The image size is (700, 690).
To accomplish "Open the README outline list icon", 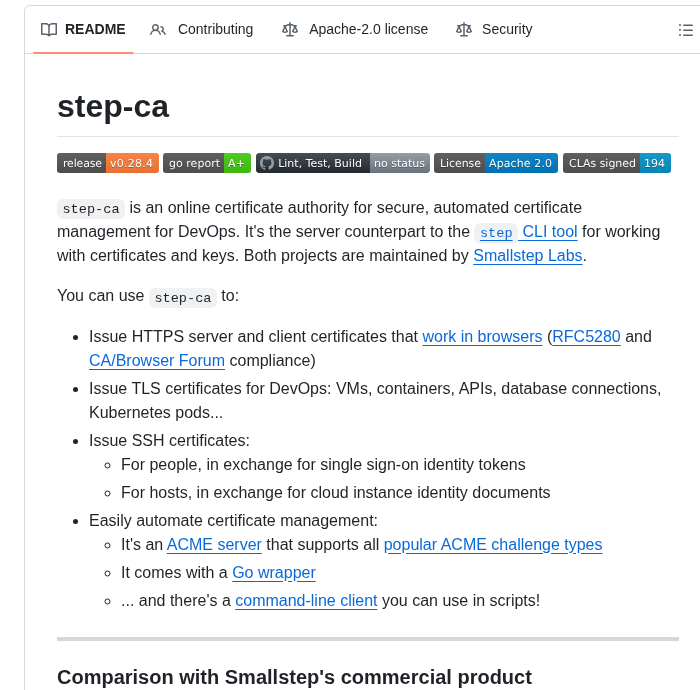I will (x=686, y=30).
